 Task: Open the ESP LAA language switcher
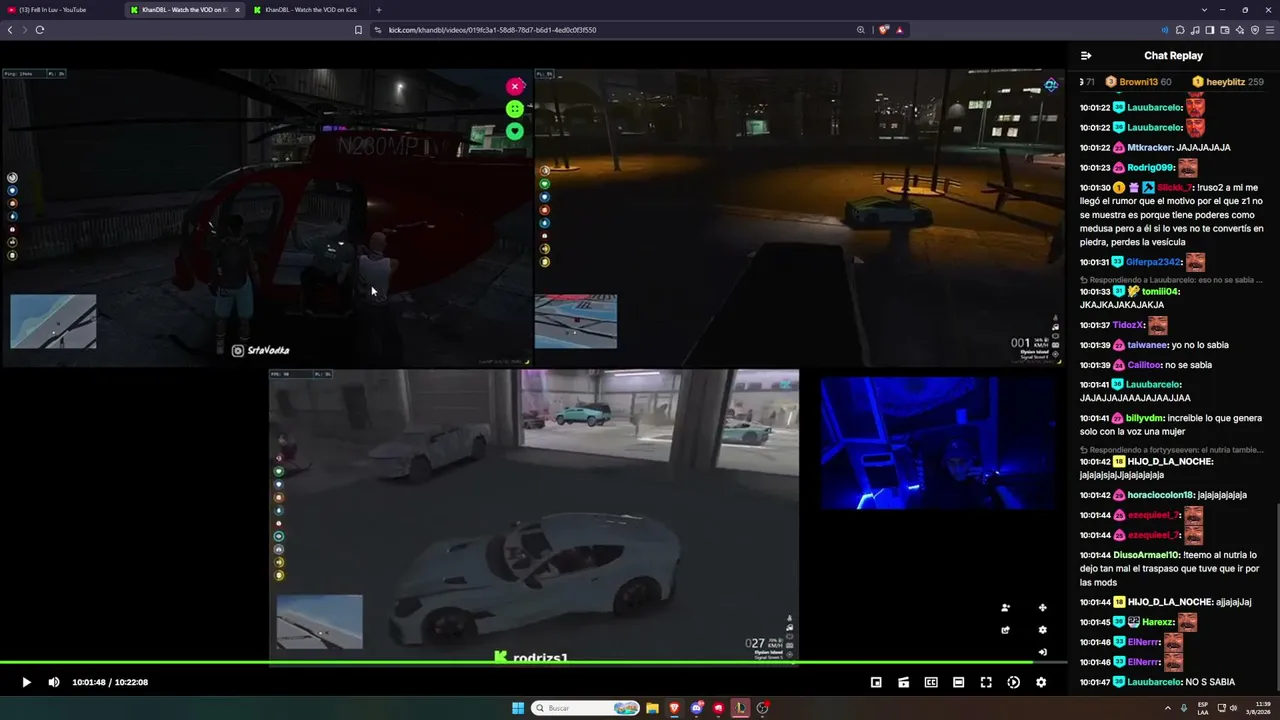[x=1203, y=708]
